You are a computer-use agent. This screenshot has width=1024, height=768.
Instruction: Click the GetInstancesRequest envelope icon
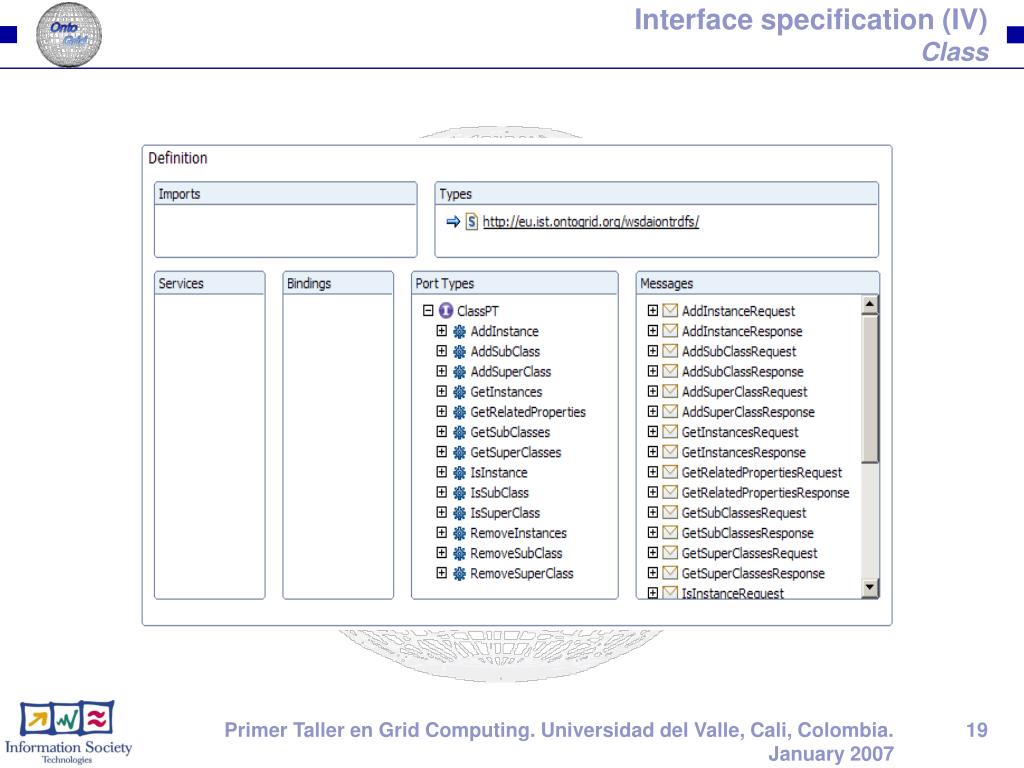click(x=670, y=432)
